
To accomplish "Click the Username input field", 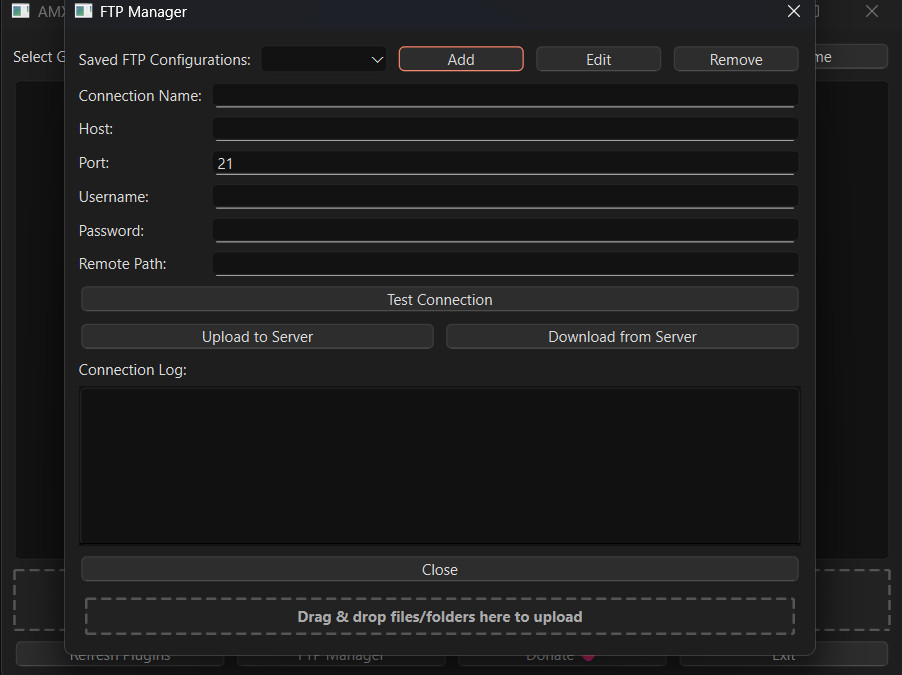I will click(x=505, y=196).
